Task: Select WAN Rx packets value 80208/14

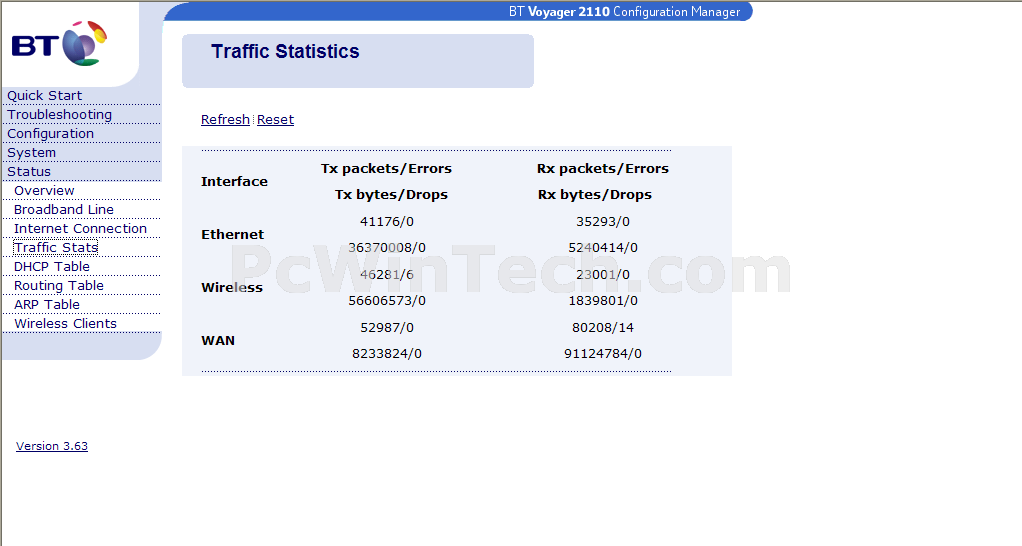Action: pos(603,327)
